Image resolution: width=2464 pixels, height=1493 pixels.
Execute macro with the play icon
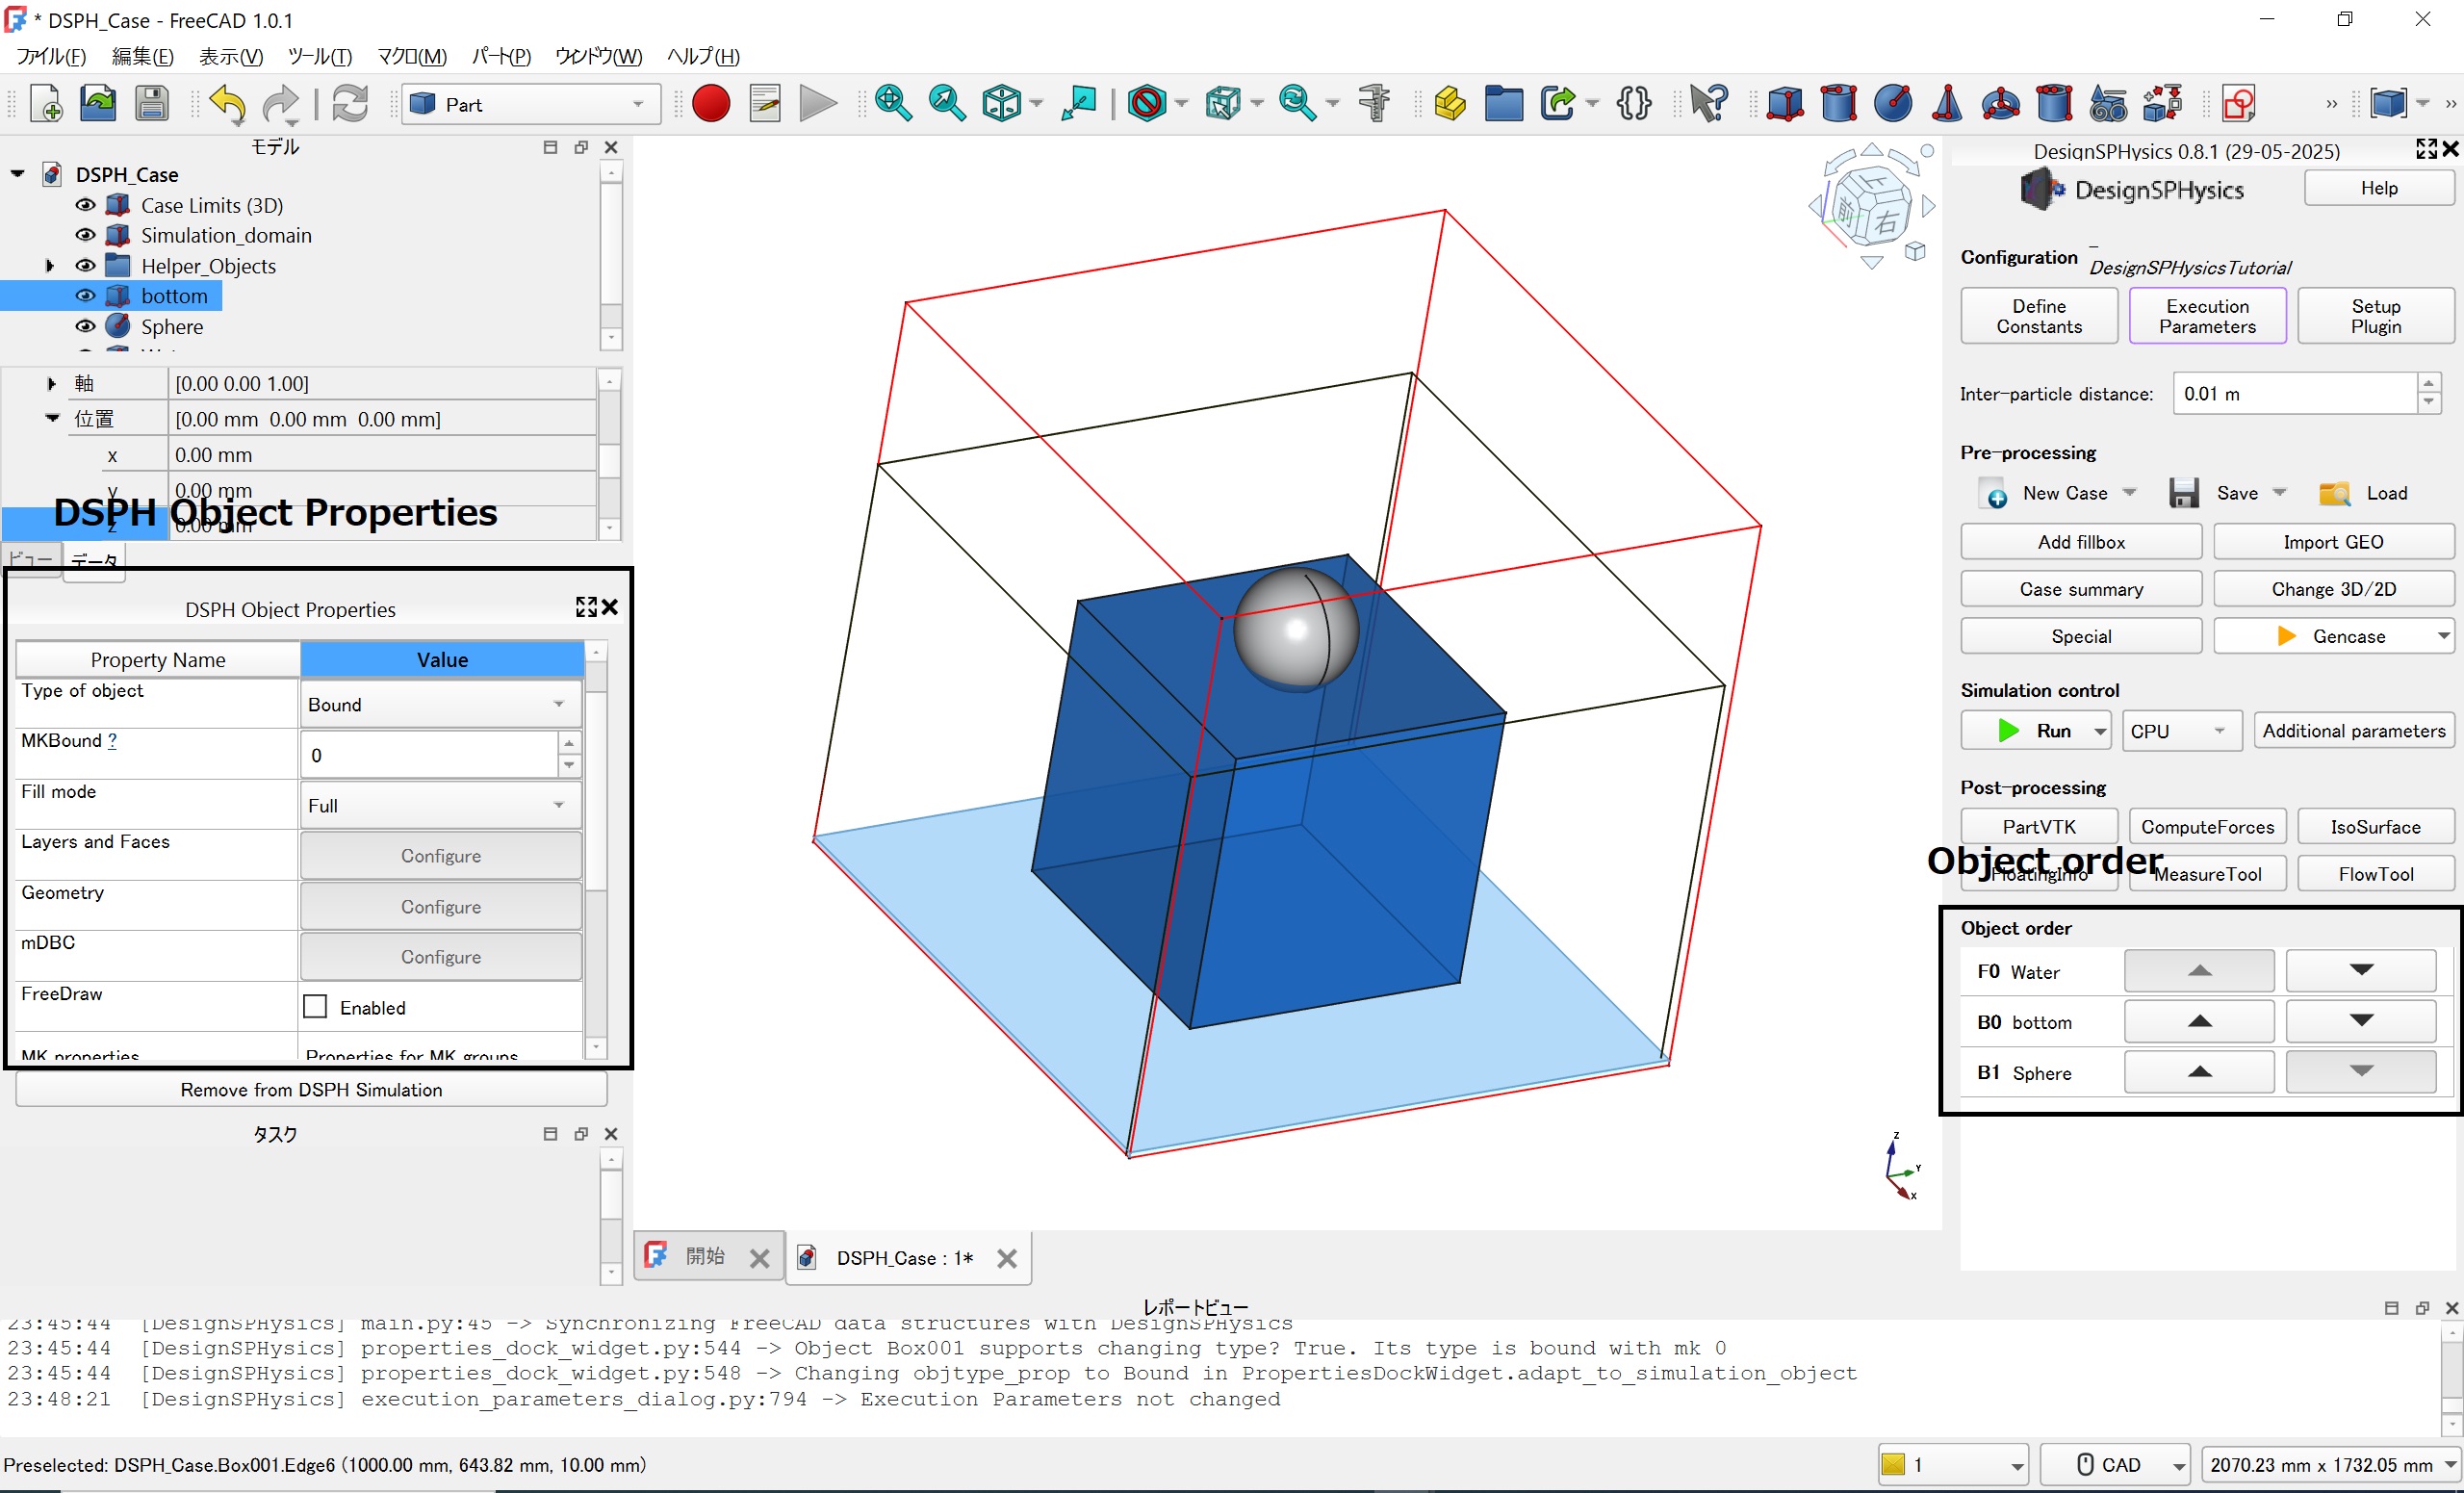point(818,104)
